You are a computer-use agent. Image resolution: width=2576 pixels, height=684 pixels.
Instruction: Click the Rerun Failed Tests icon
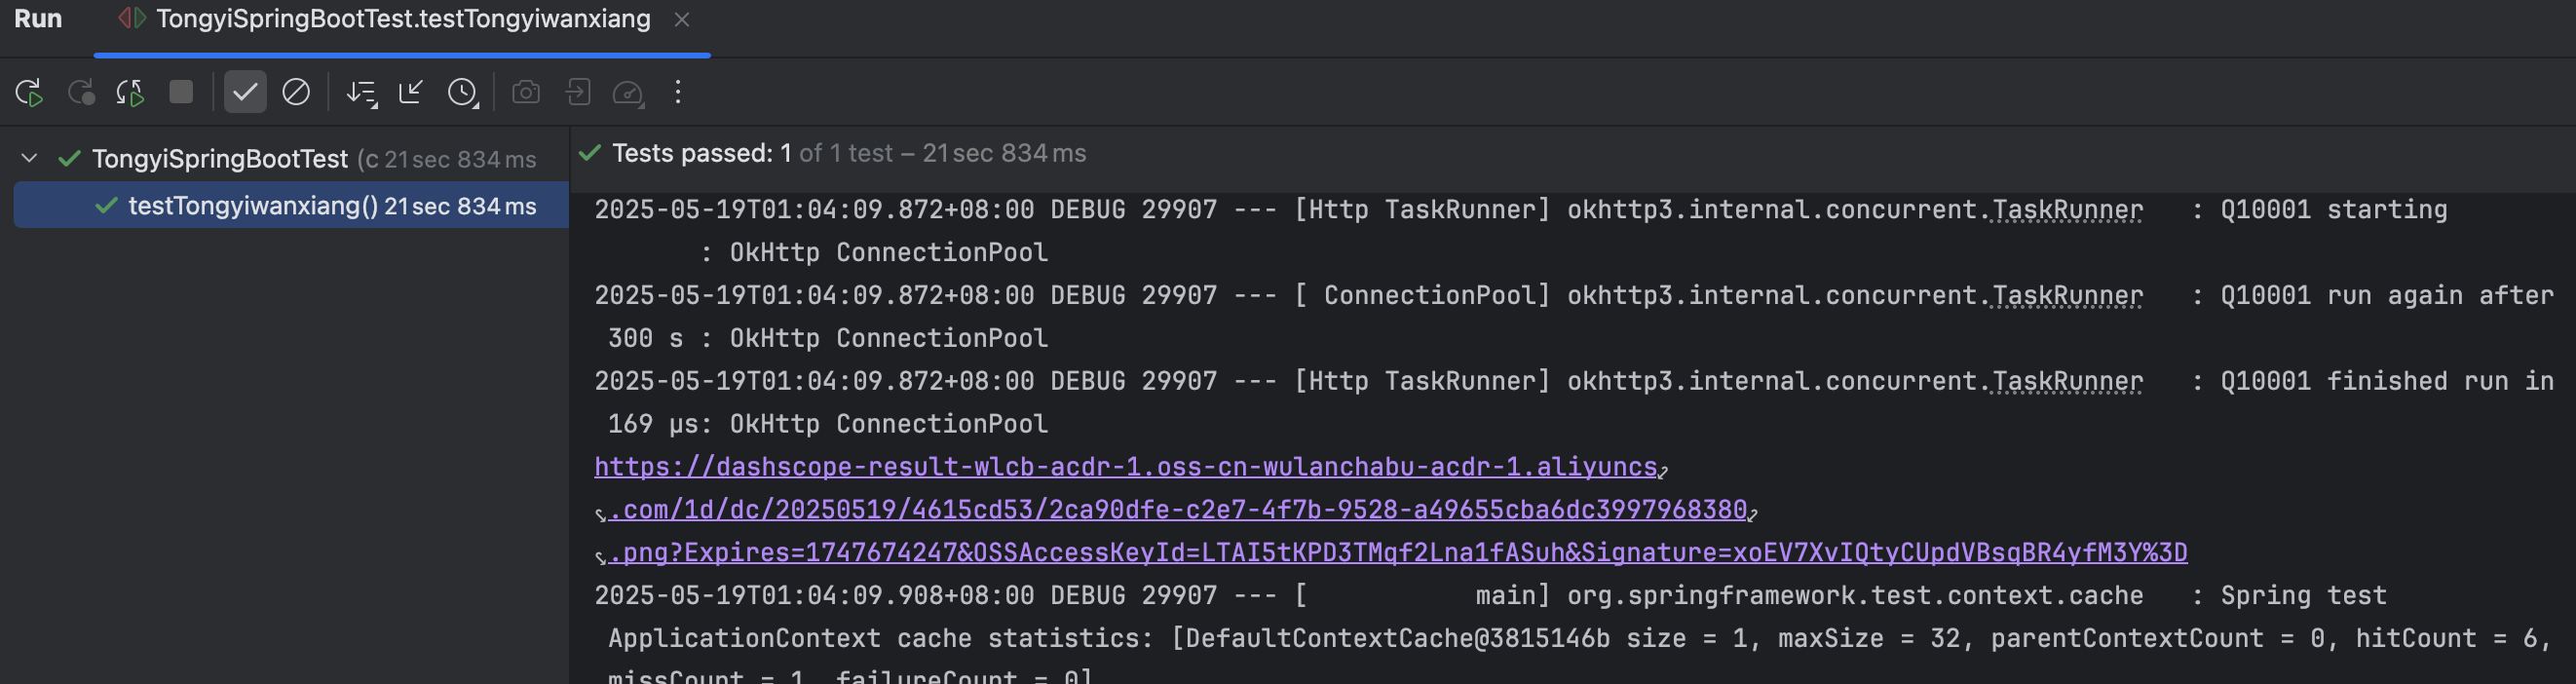tap(81, 93)
